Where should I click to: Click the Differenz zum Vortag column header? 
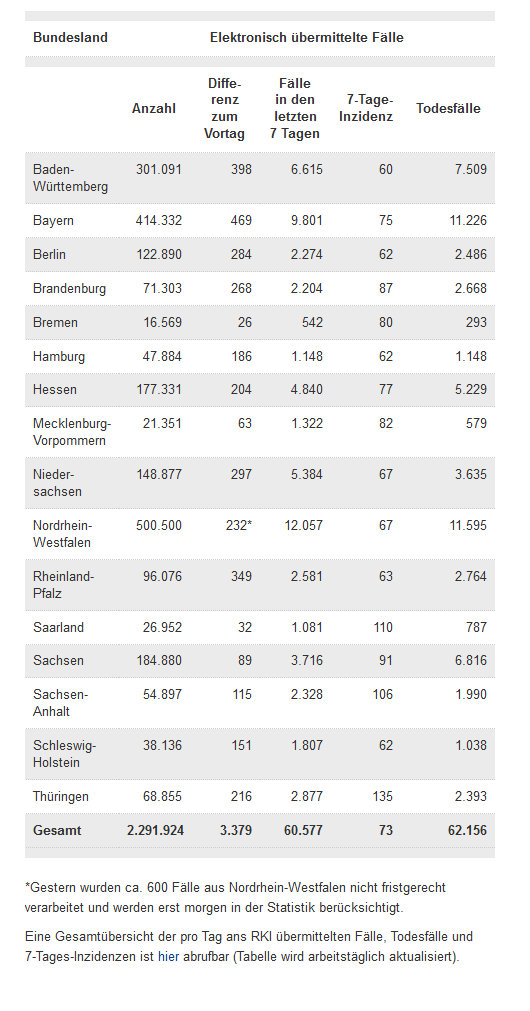(224, 108)
